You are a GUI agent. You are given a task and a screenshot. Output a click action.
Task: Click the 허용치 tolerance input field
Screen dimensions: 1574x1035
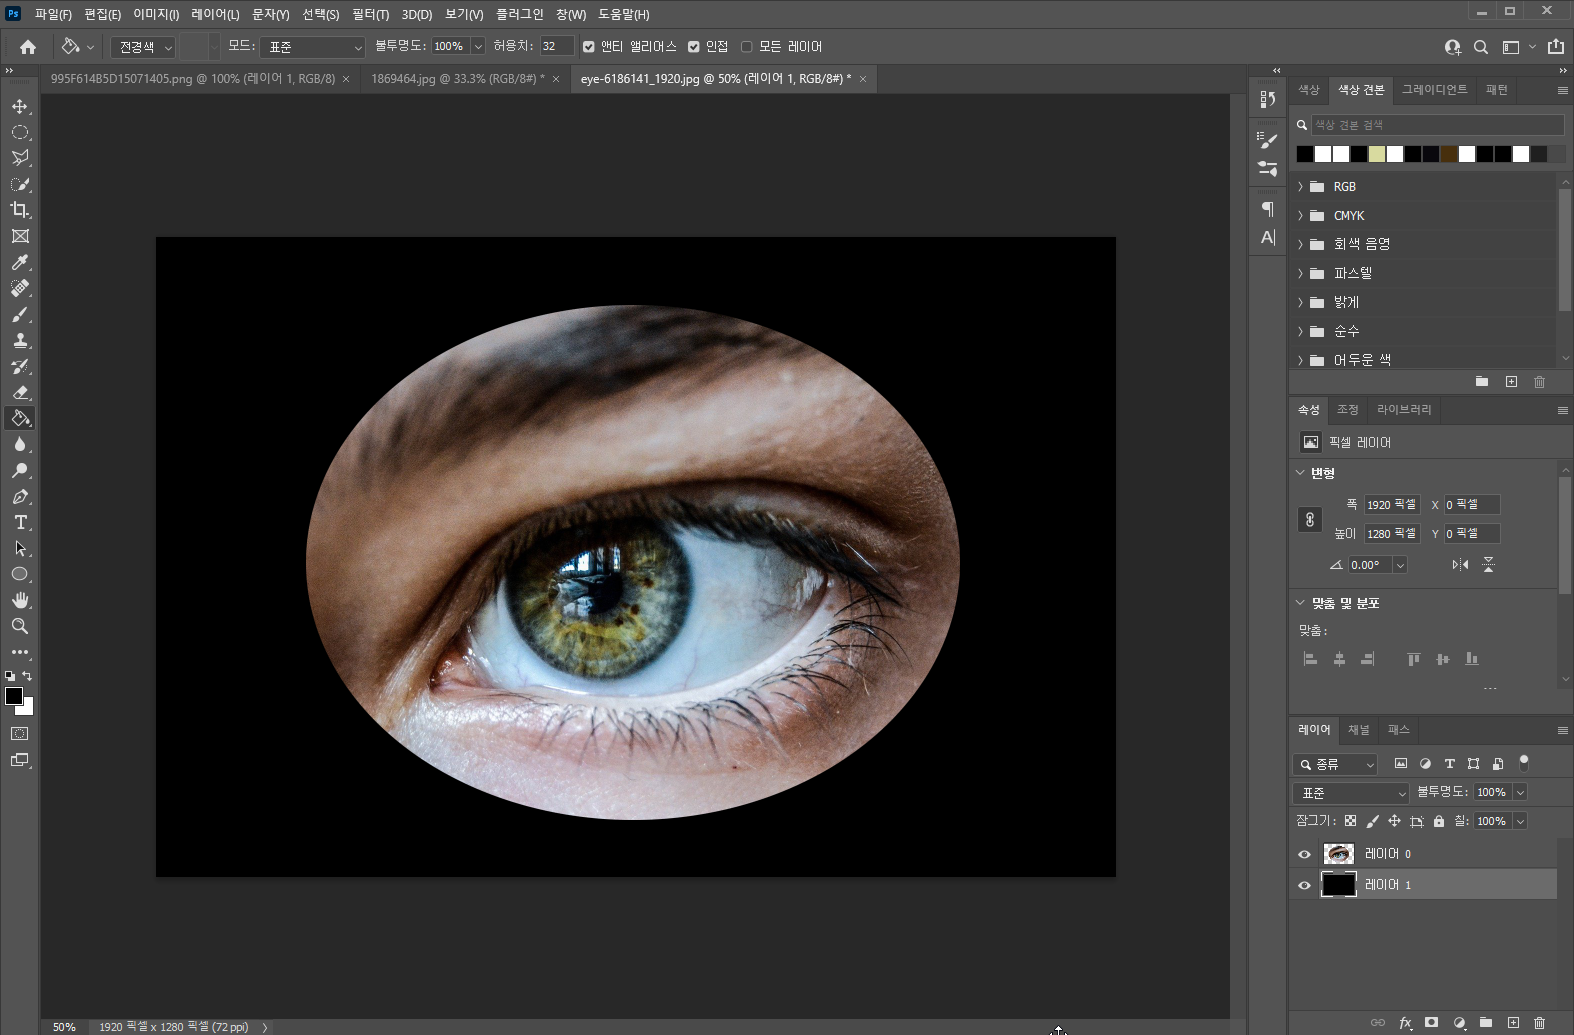556,47
